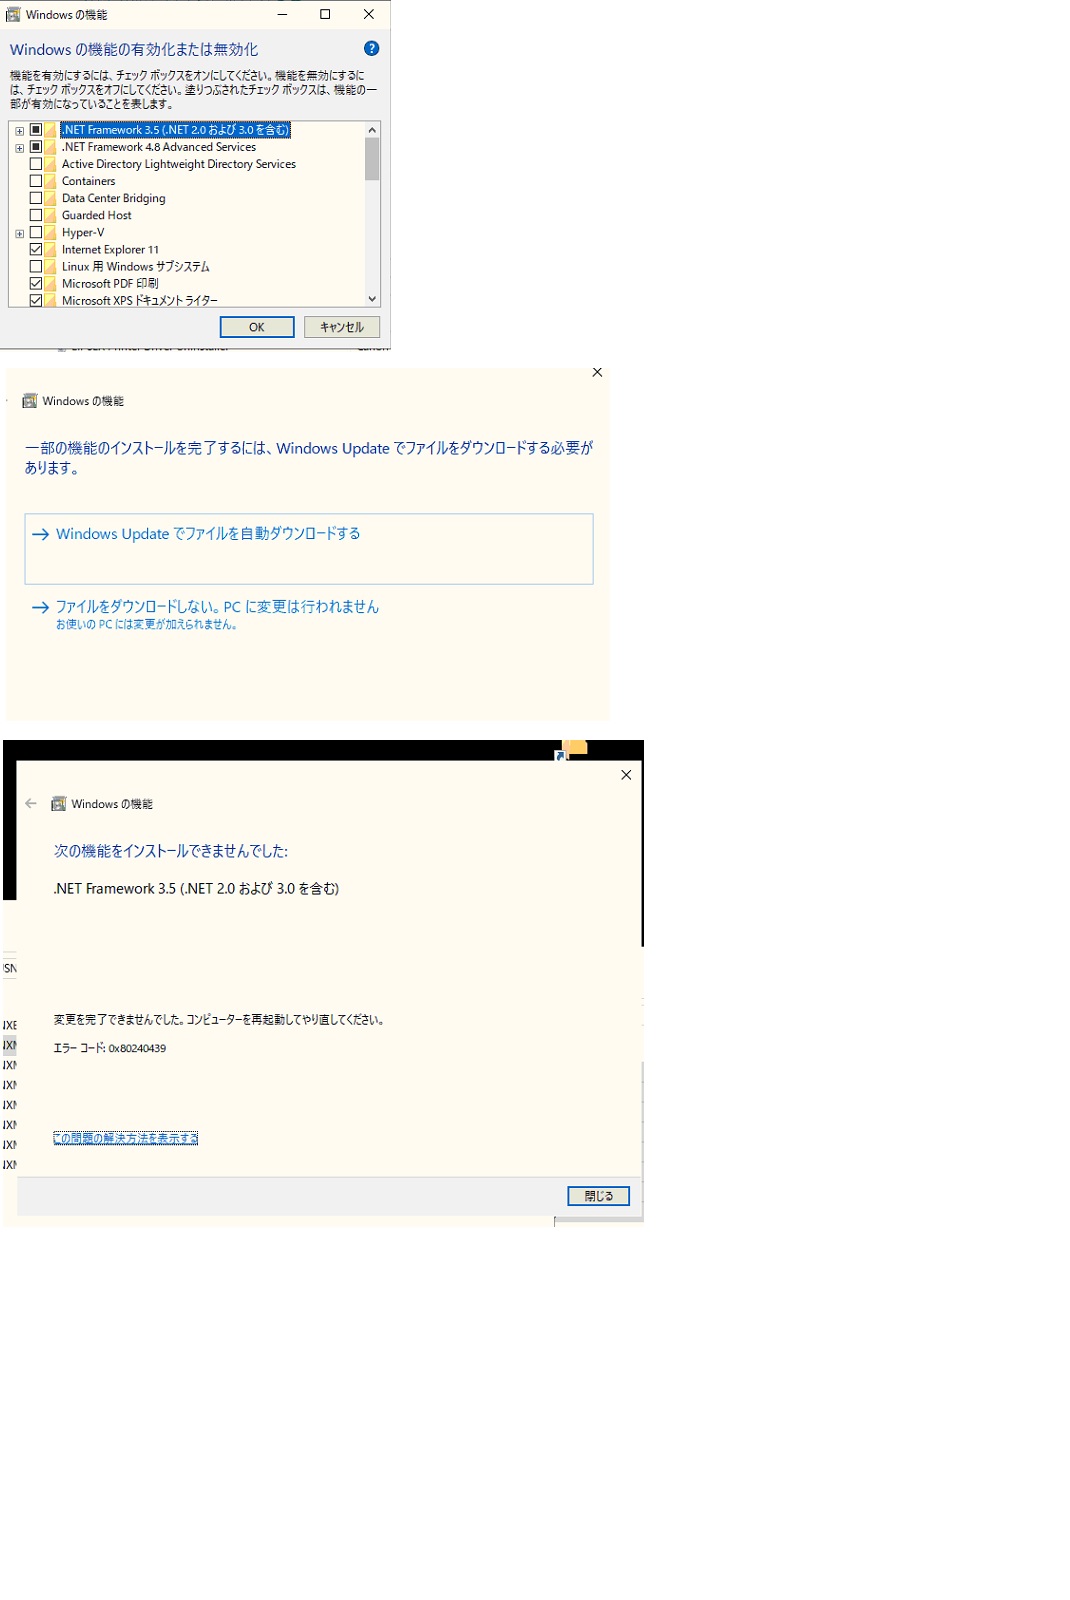Enable the Data Center Bridging checkbox
The height and width of the screenshot is (1600, 1070).
coord(36,198)
